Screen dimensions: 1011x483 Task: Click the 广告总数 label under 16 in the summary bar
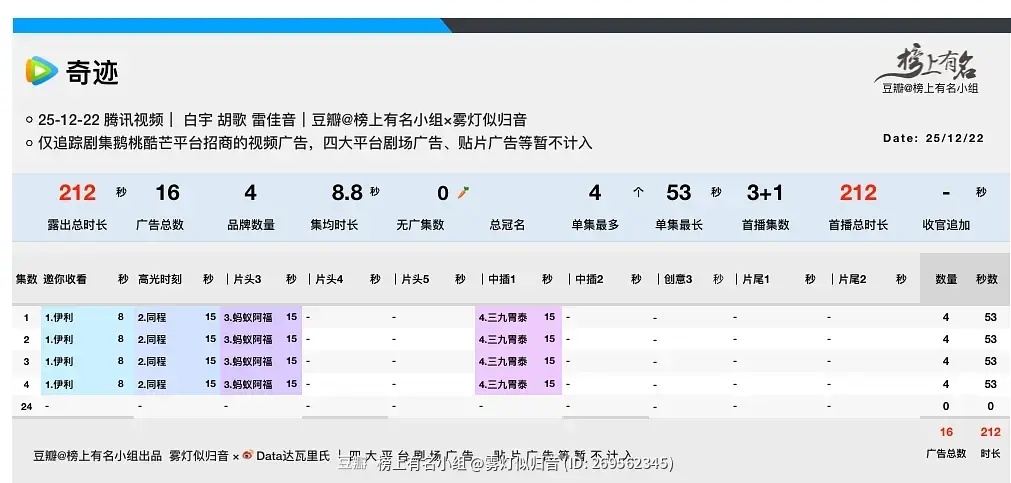pos(160,225)
